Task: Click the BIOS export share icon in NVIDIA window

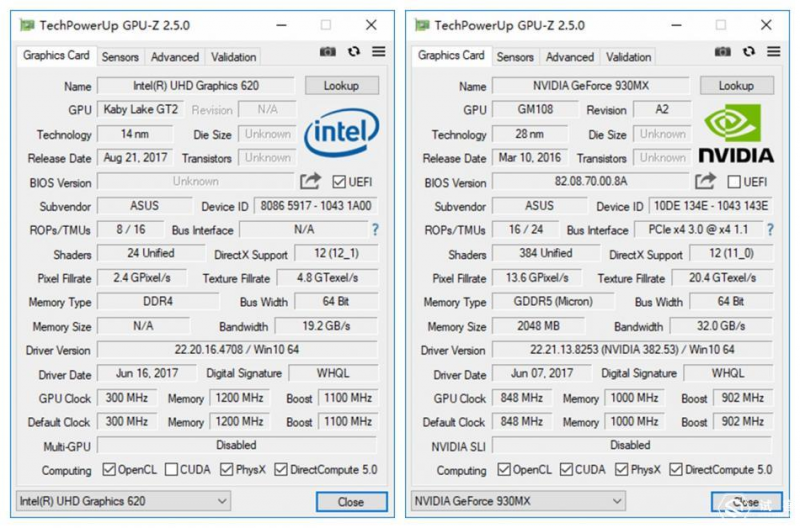Action: (705, 181)
